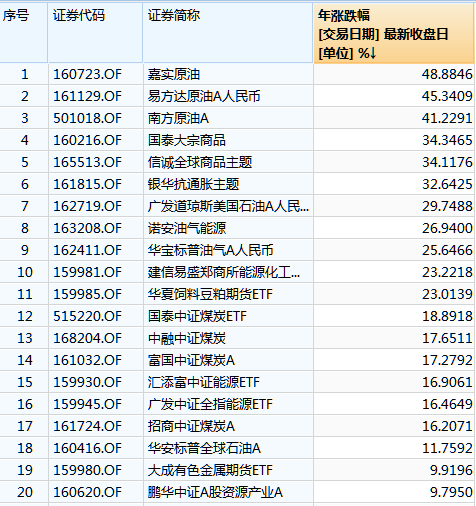
Task: Select fund code 160416.OF
Action: pos(88,448)
